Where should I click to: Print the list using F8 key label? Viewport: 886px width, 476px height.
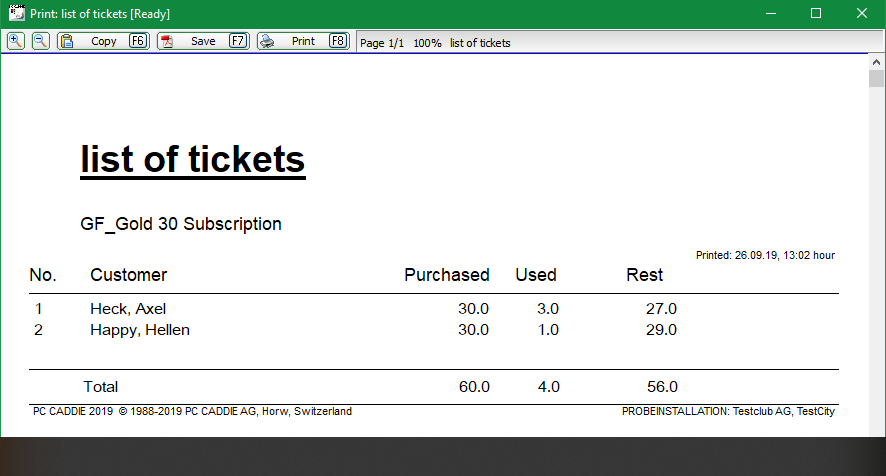[x=338, y=41]
